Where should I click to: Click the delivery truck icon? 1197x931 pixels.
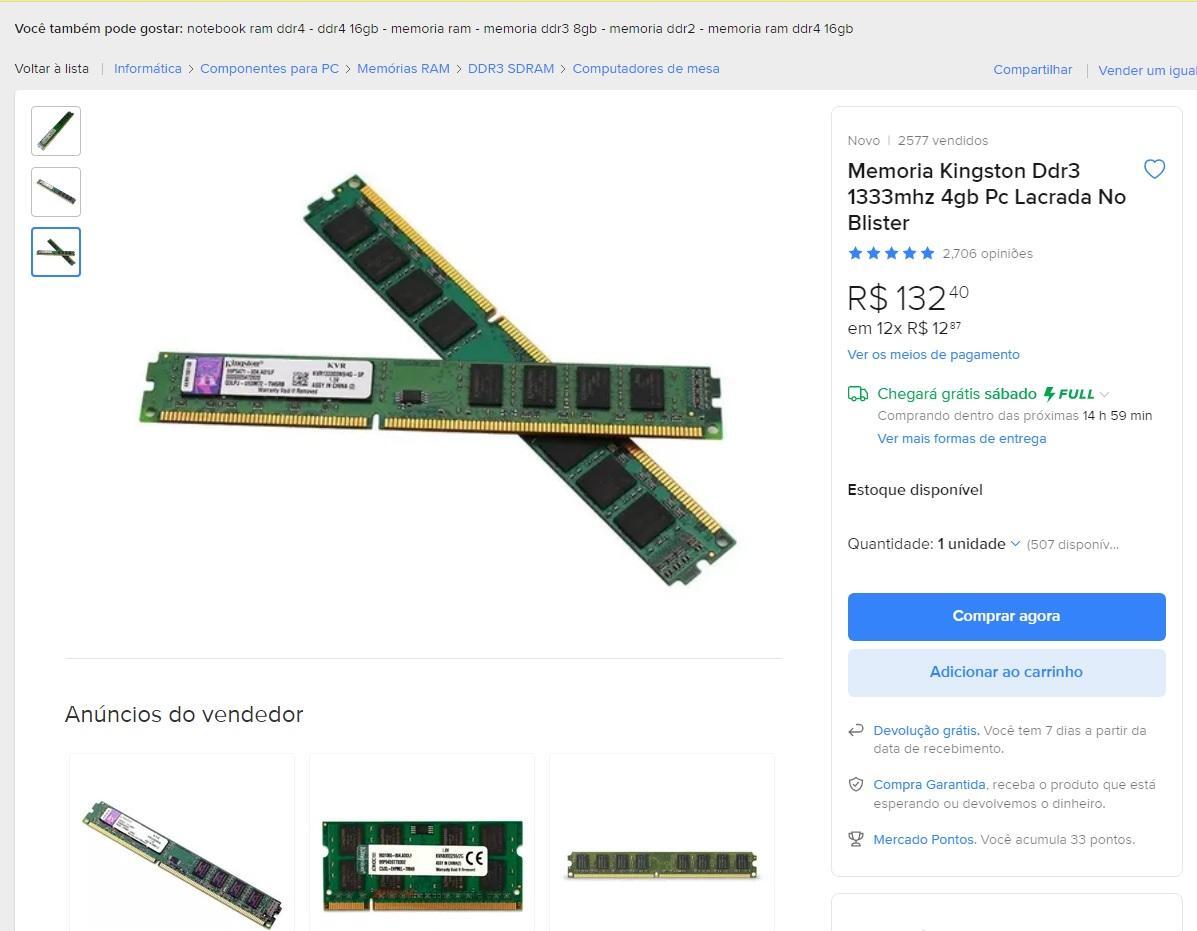[x=858, y=394]
